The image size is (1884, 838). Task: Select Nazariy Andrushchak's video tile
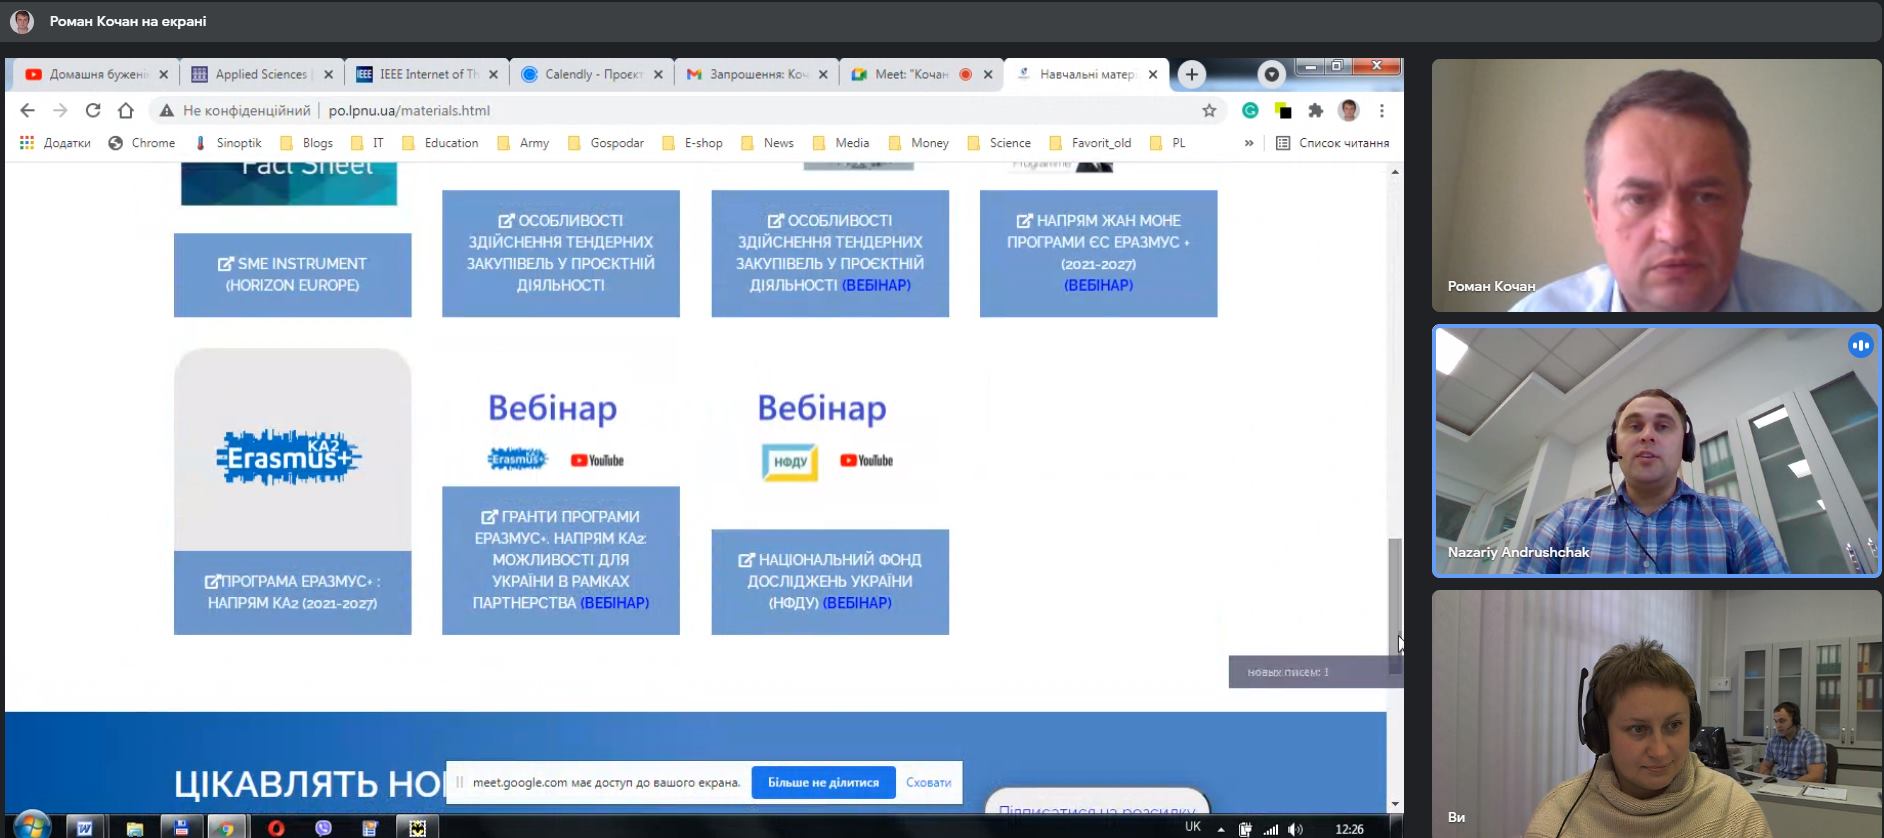[1656, 451]
